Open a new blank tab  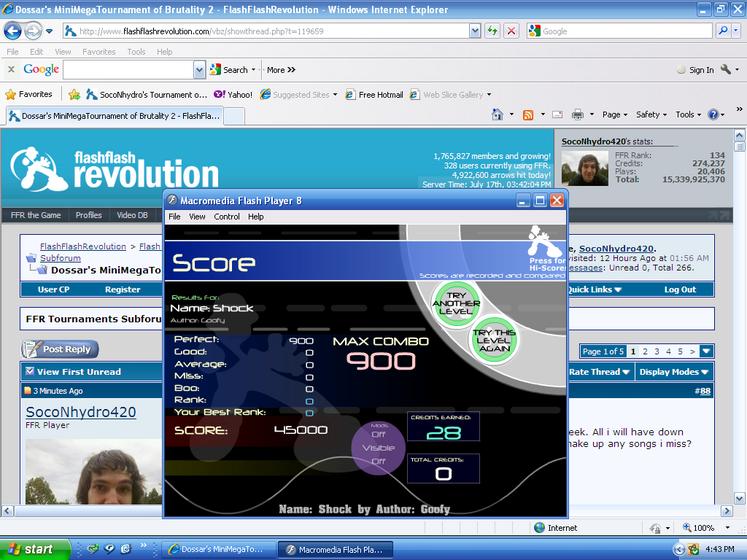click(234, 116)
